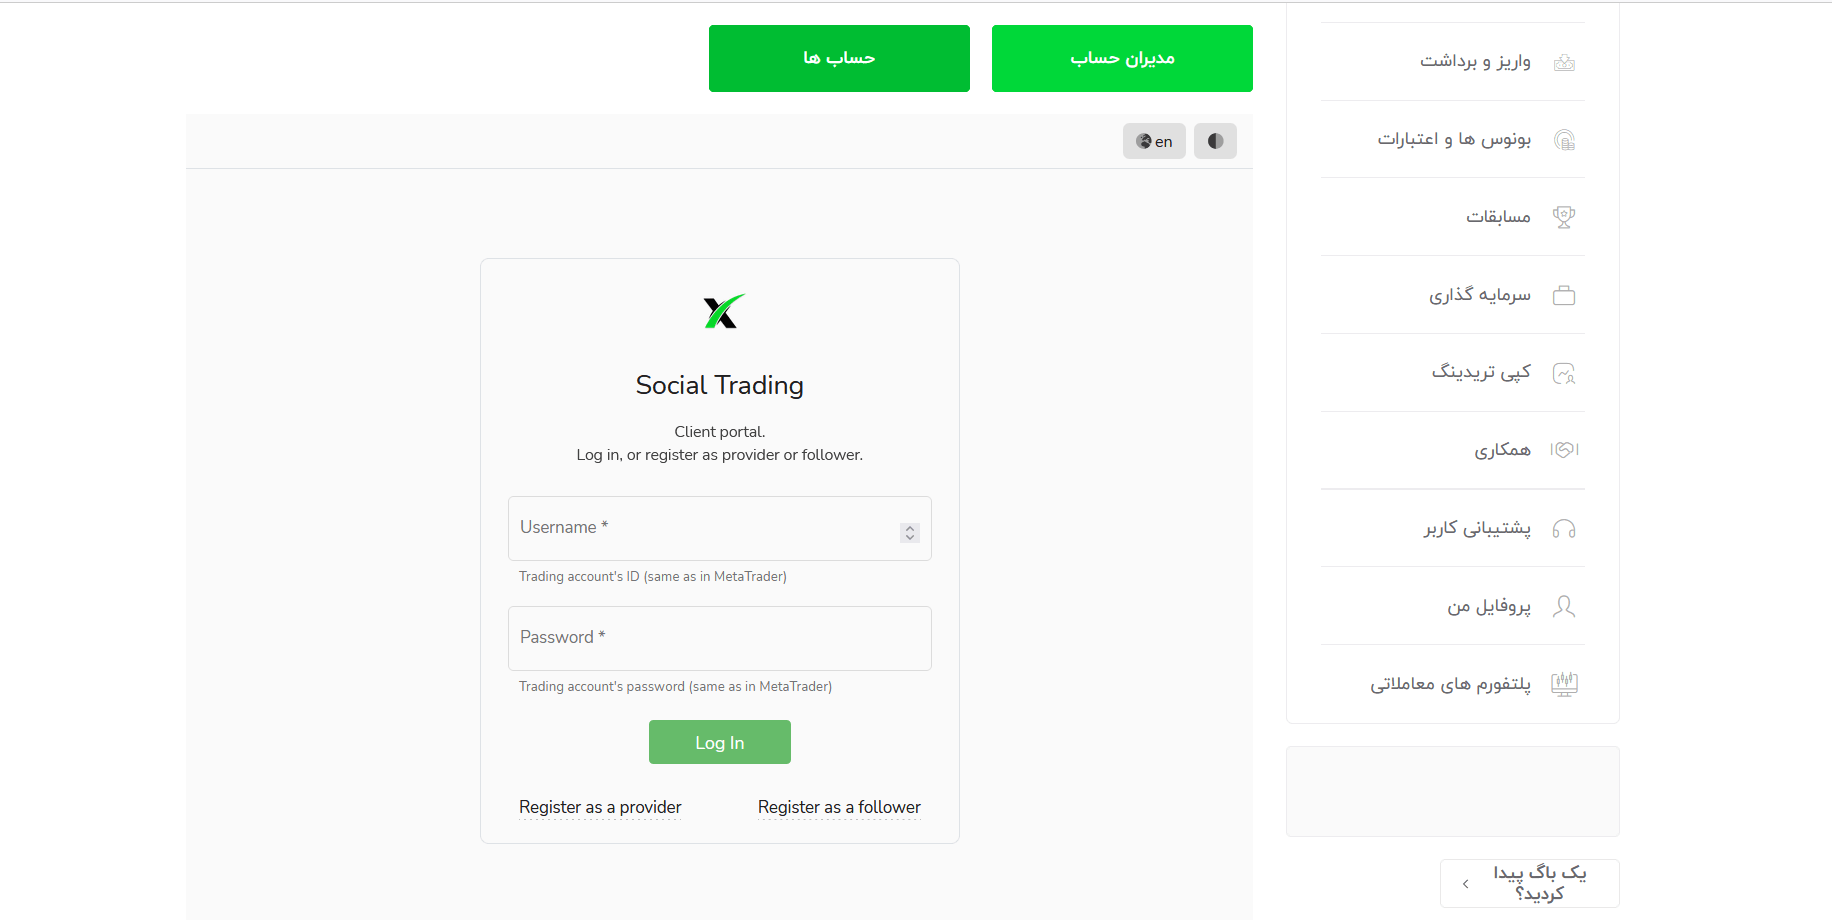1832x920 pixels.
Task: Click the cooperation handshake icon
Action: (x=1564, y=450)
